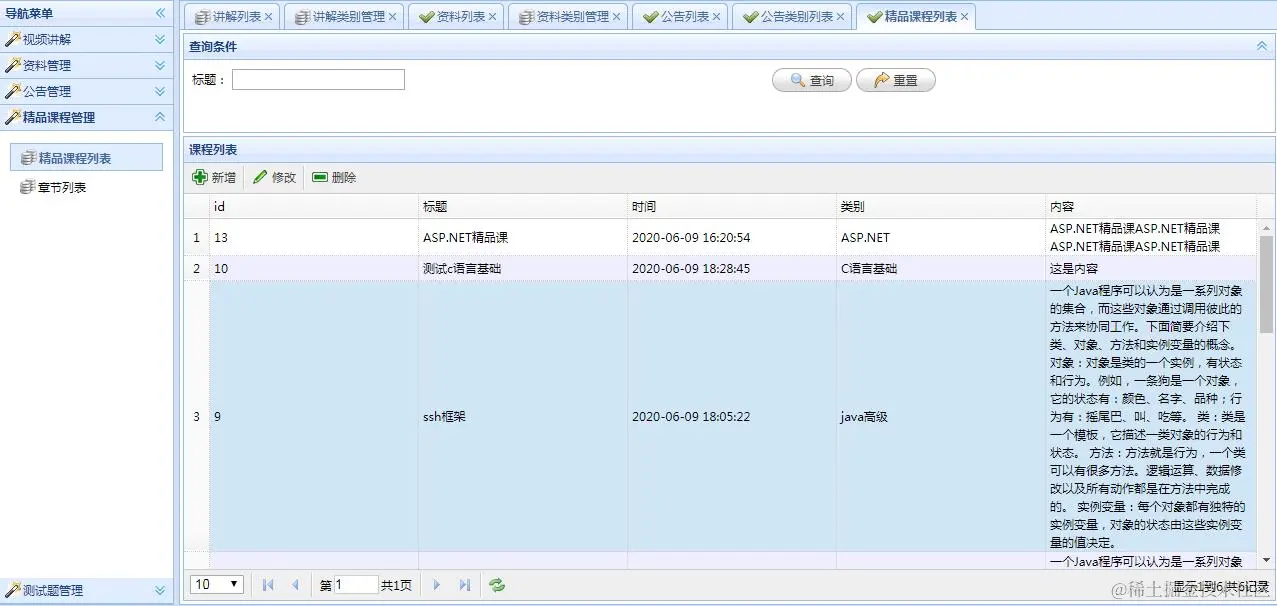Close the 讲解类别管理 tab
Image resolution: width=1277 pixels, height=606 pixels.
(x=392, y=17)
